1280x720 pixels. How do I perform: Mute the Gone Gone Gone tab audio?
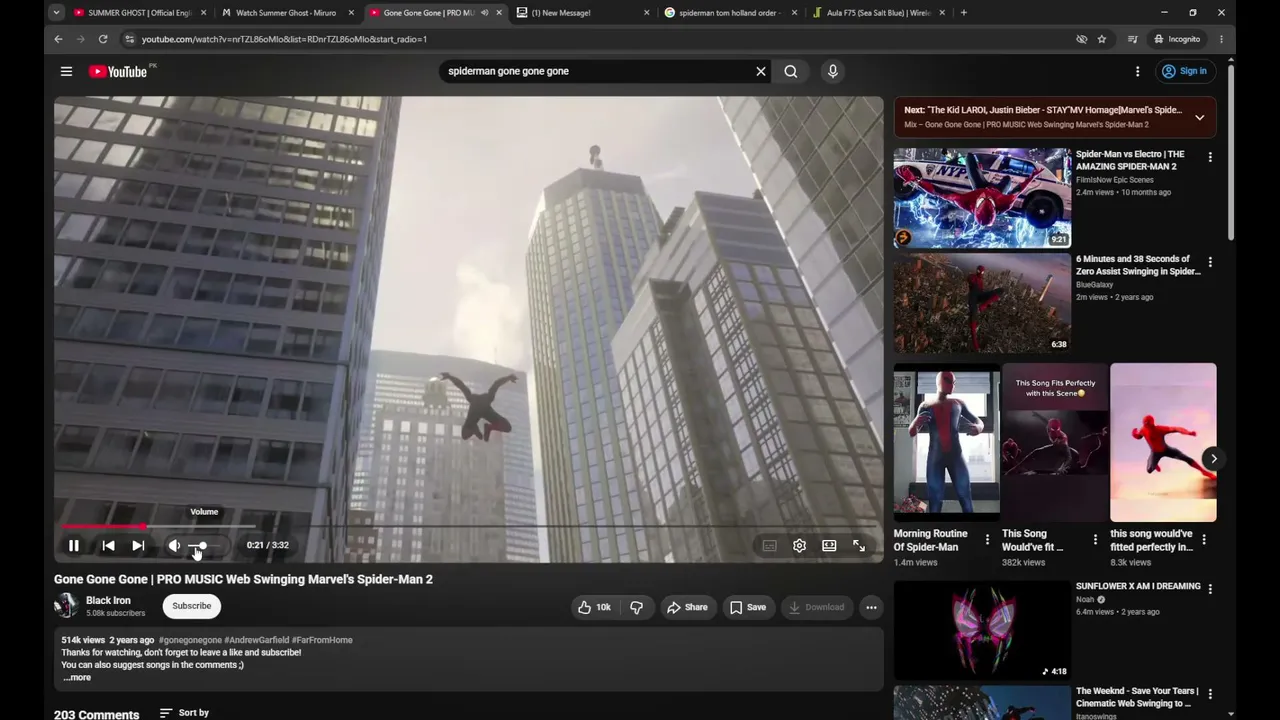tap(484, 13)
